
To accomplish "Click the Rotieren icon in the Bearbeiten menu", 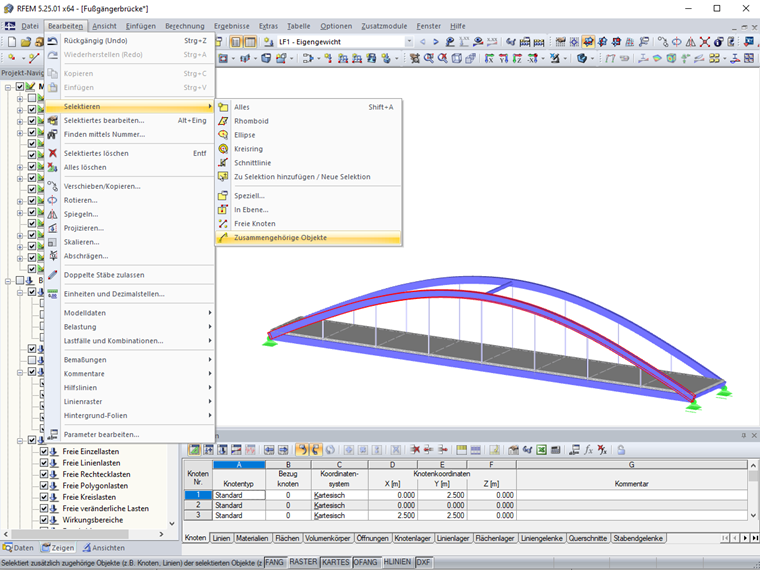I will point(52,200).
